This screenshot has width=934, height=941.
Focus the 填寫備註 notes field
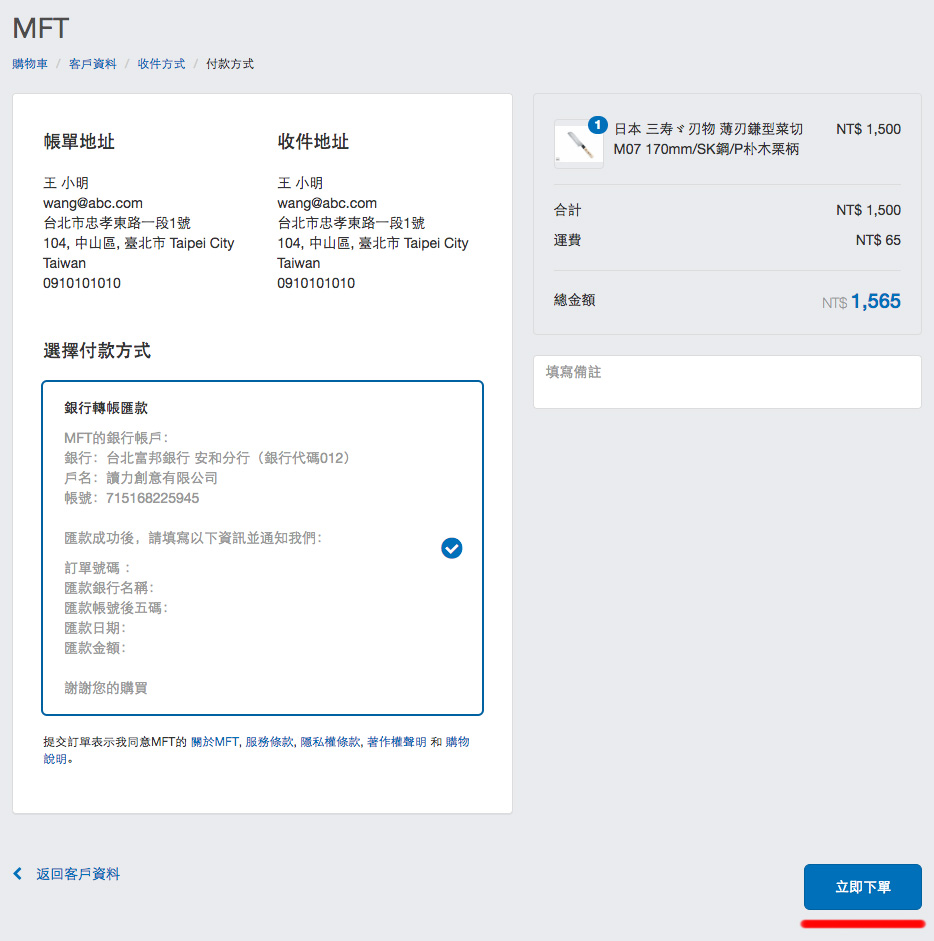point(727,382)
